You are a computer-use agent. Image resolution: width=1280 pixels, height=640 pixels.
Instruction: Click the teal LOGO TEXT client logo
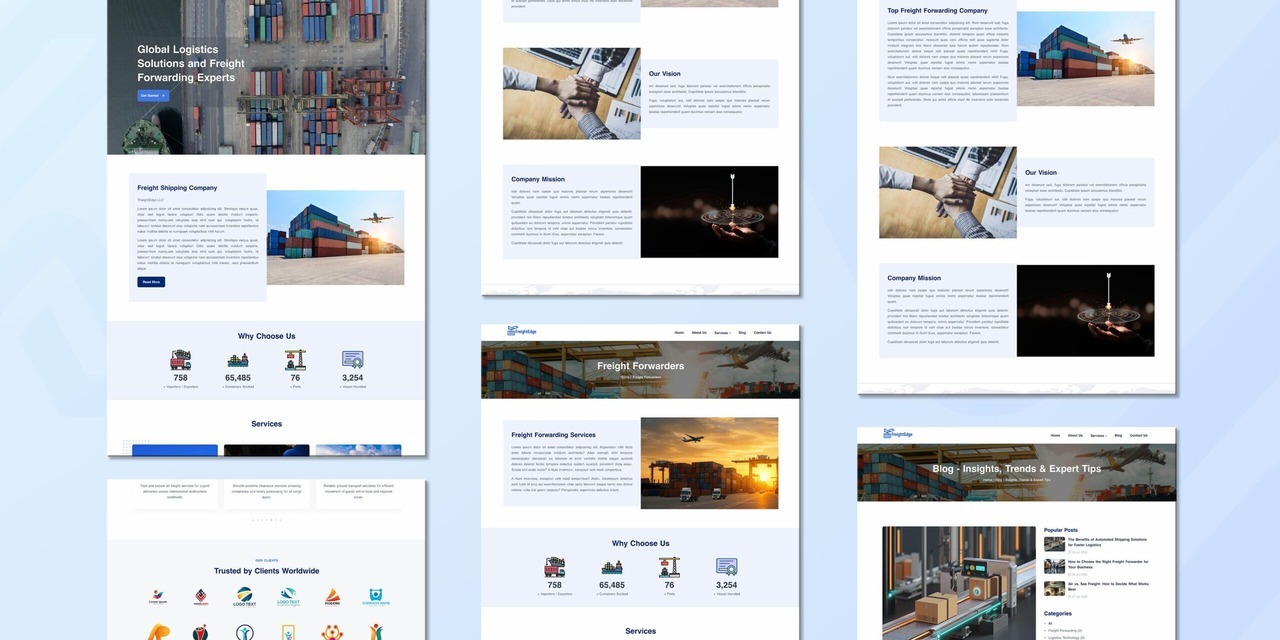pos(288,596)
